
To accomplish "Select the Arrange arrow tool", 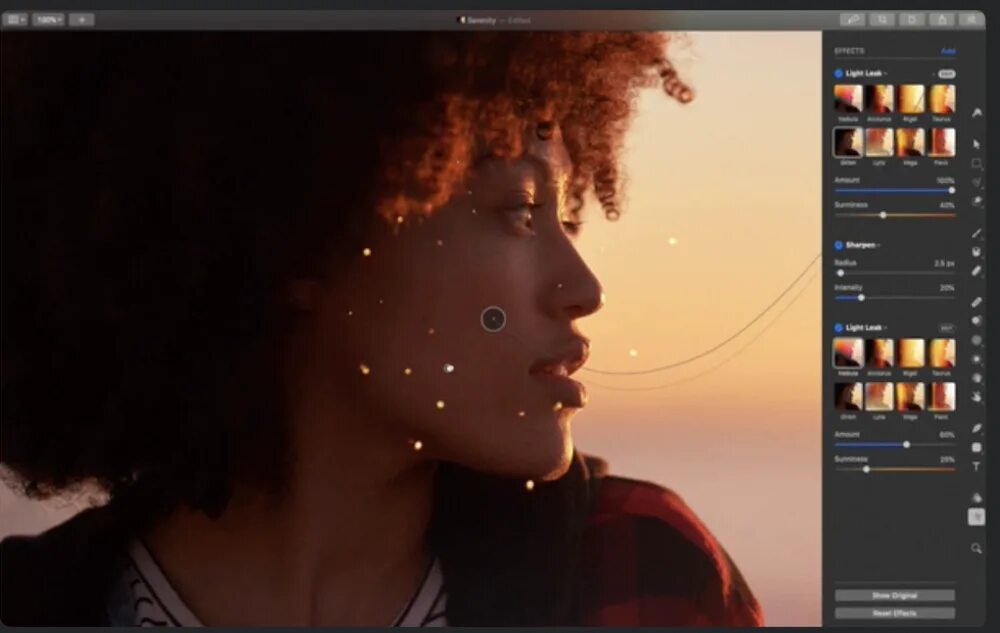I will [976, 145].
